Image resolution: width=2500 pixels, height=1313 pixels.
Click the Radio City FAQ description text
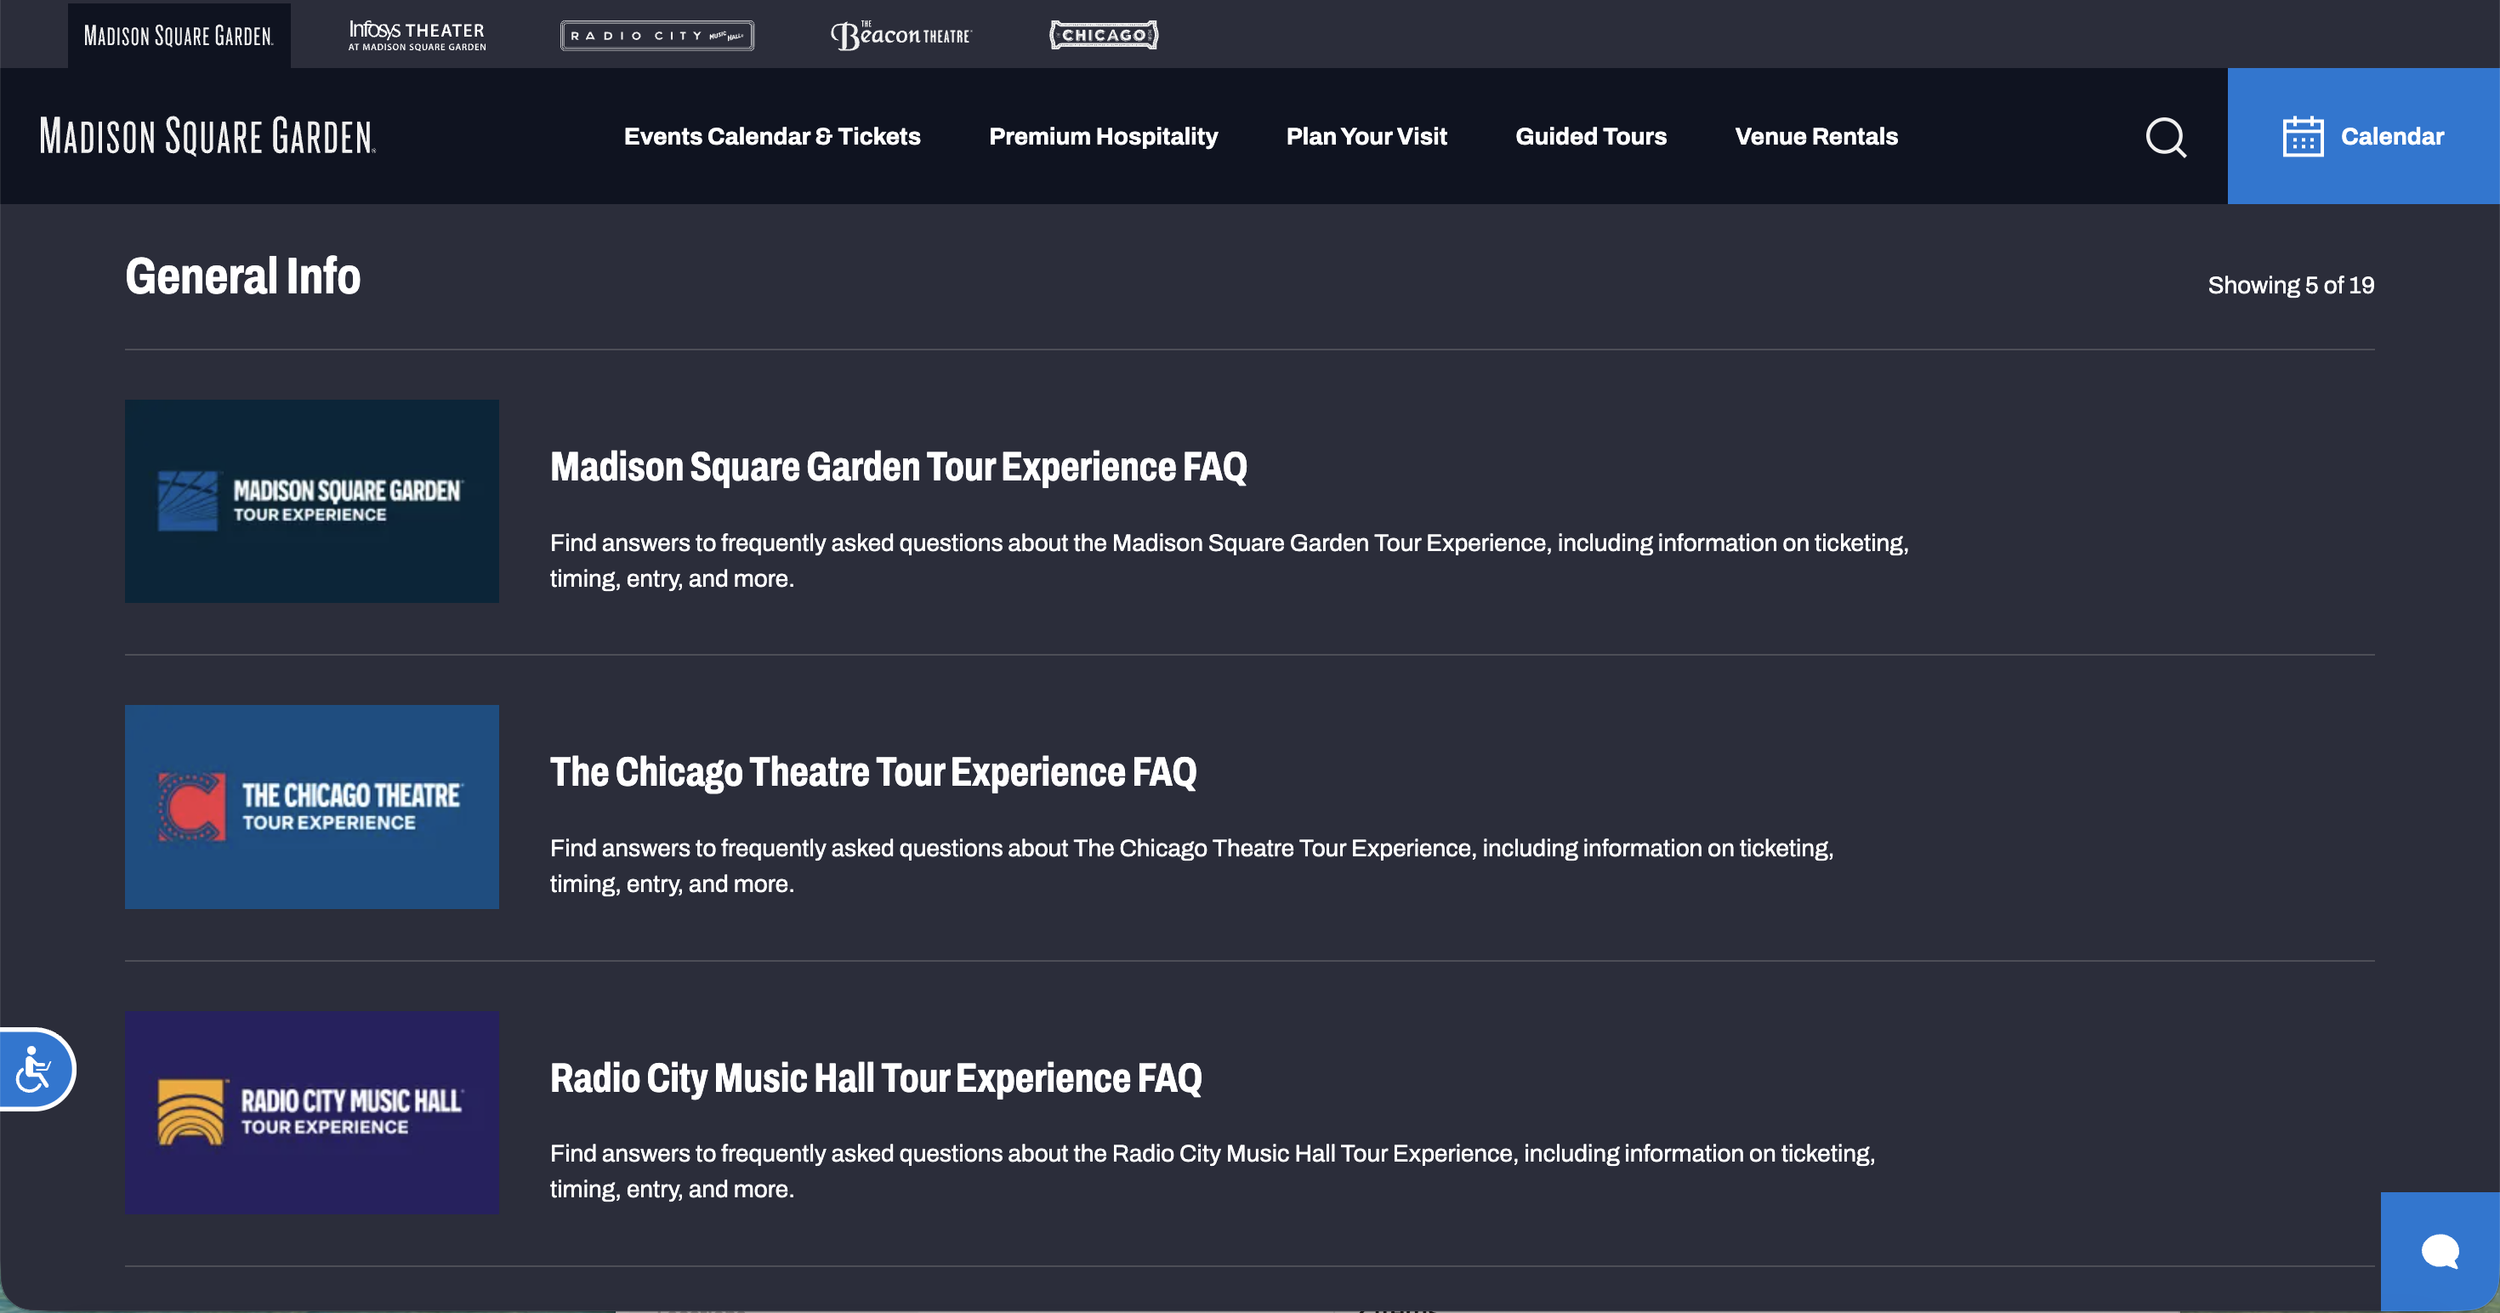(1212, 1171)
